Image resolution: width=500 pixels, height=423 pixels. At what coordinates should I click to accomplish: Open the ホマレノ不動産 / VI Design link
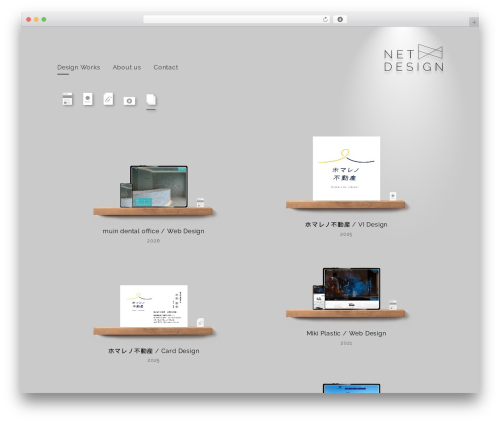coord(346,225)
